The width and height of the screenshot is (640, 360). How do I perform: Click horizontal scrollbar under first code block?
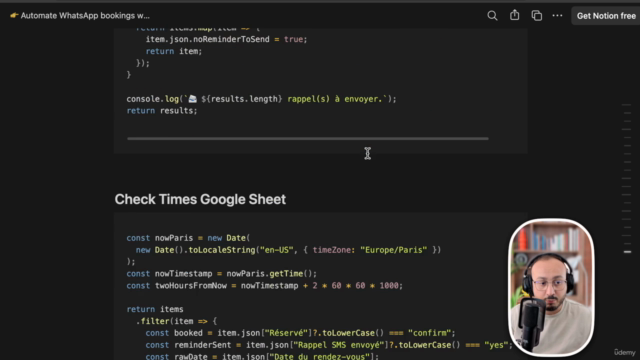308,139
